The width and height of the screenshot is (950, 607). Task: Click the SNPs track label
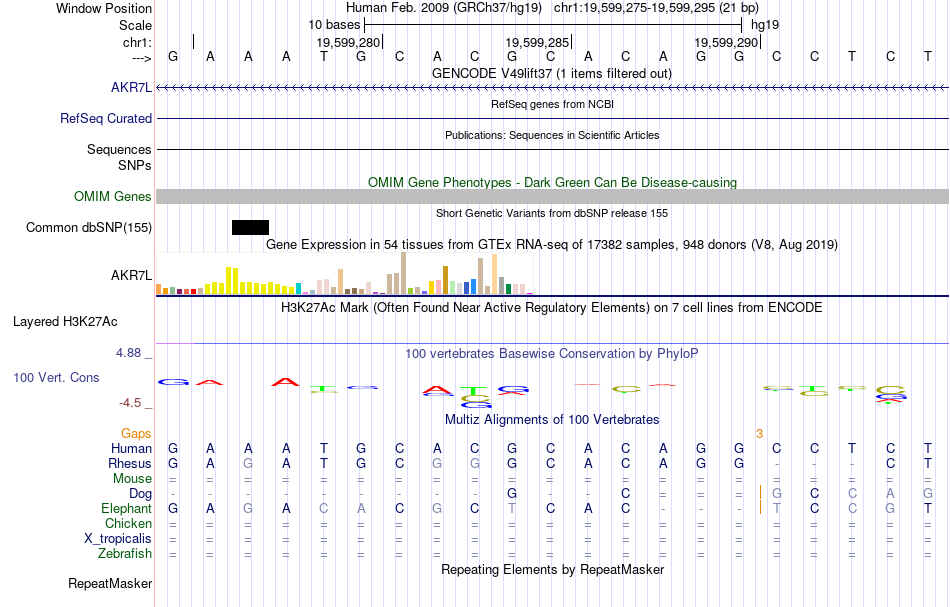pos(135,165)
